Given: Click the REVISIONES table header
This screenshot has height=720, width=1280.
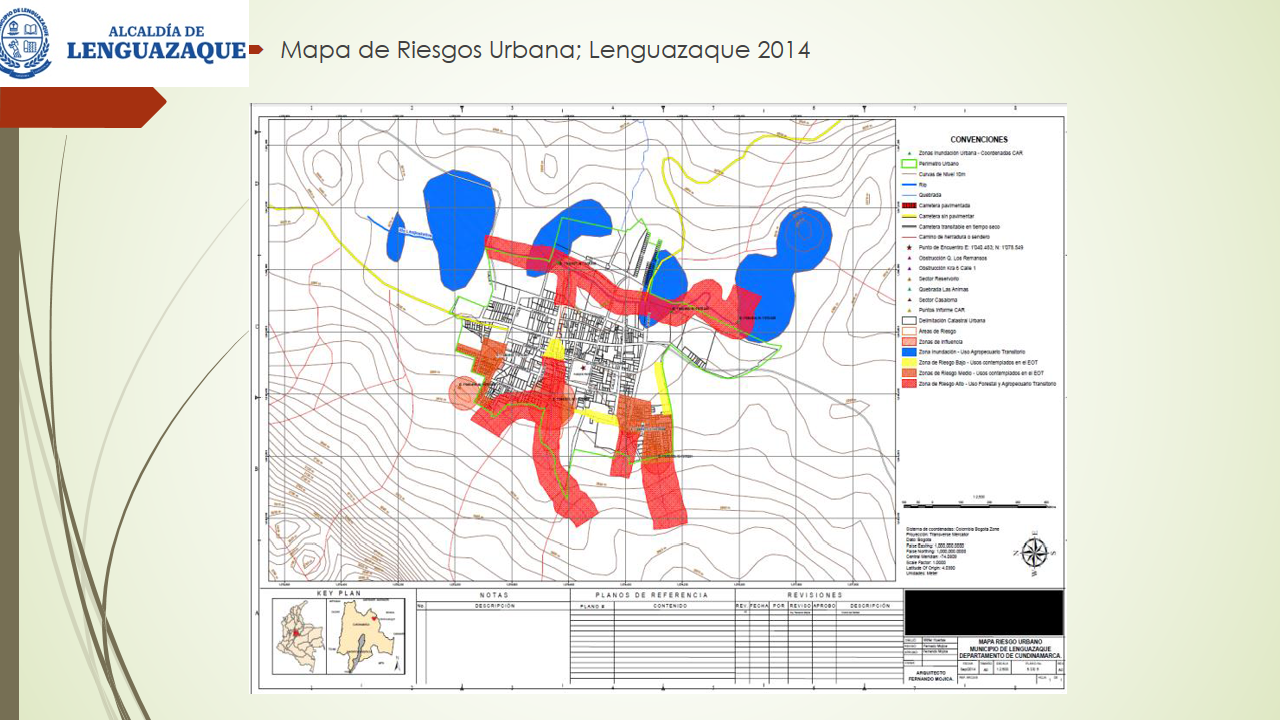Looking at the screenshot, I should pyautogui.click(x=817, y=595).
